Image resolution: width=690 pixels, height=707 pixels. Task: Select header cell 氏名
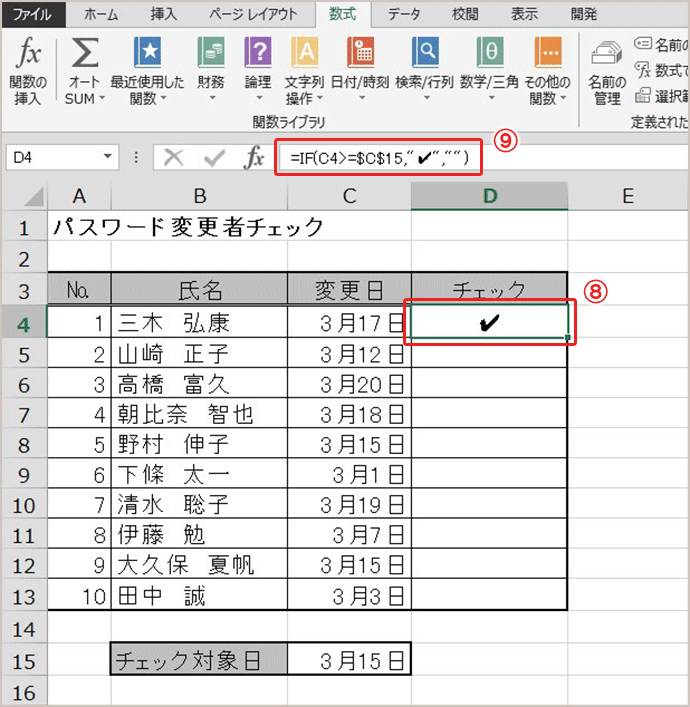[x=199, y=290]
